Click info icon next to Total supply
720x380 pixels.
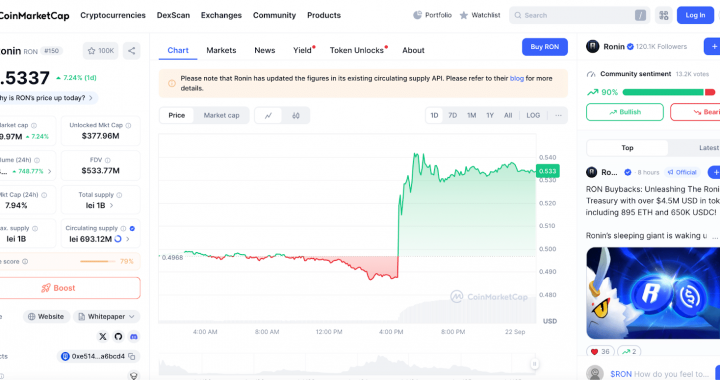[x=119, y=195]
